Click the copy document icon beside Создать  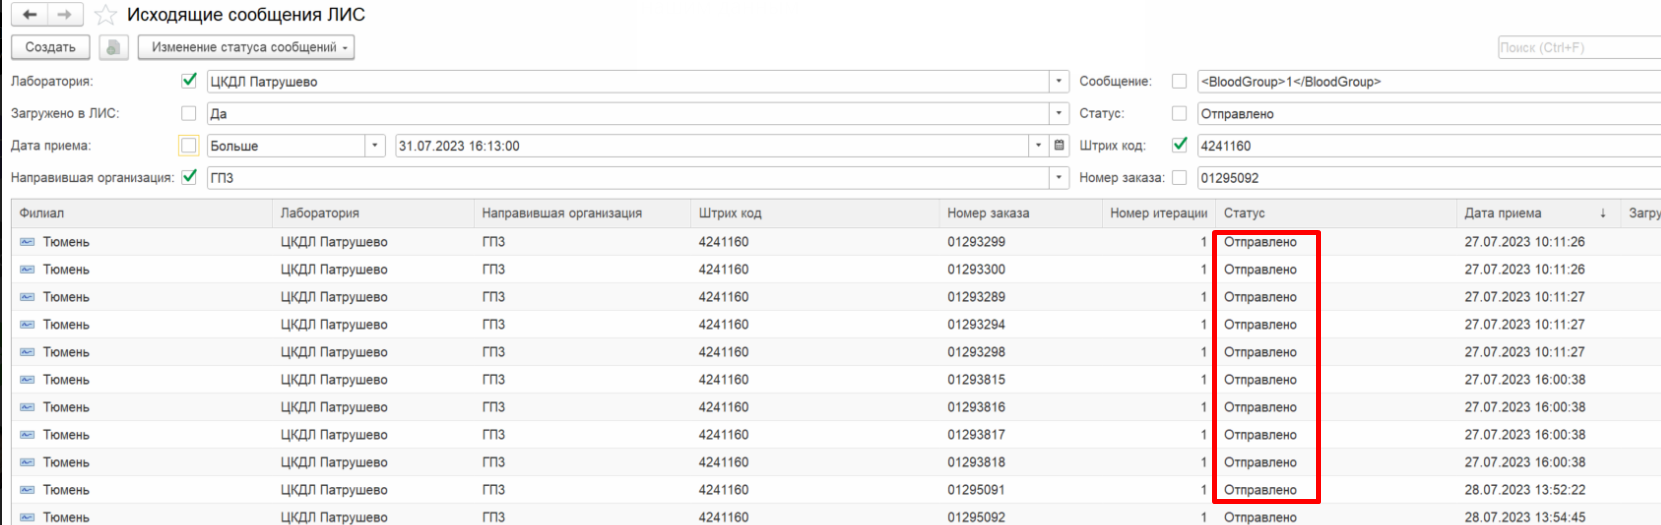point(114,47)
